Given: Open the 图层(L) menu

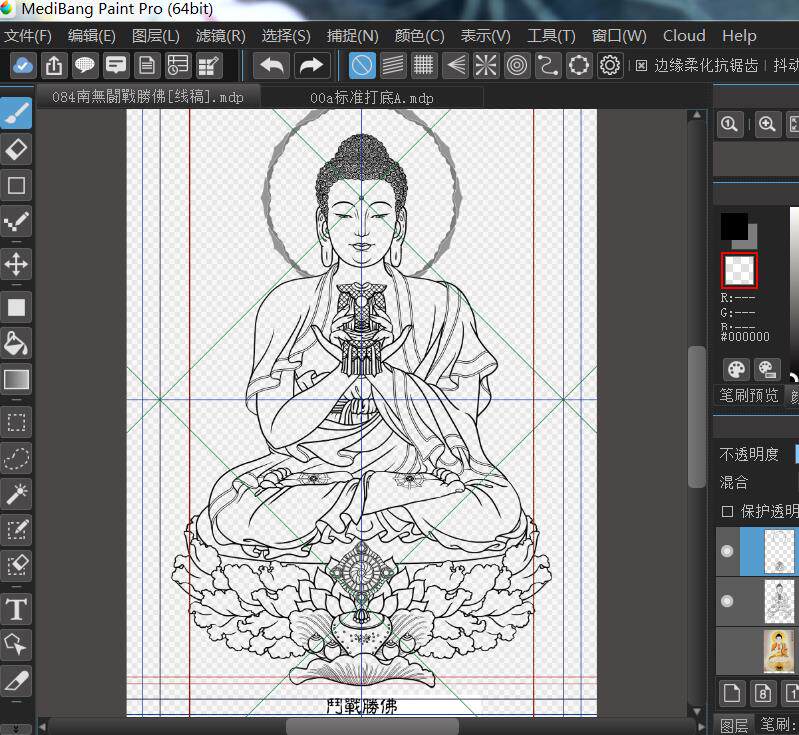Looking at the screenshot, I should coord(155,36).
